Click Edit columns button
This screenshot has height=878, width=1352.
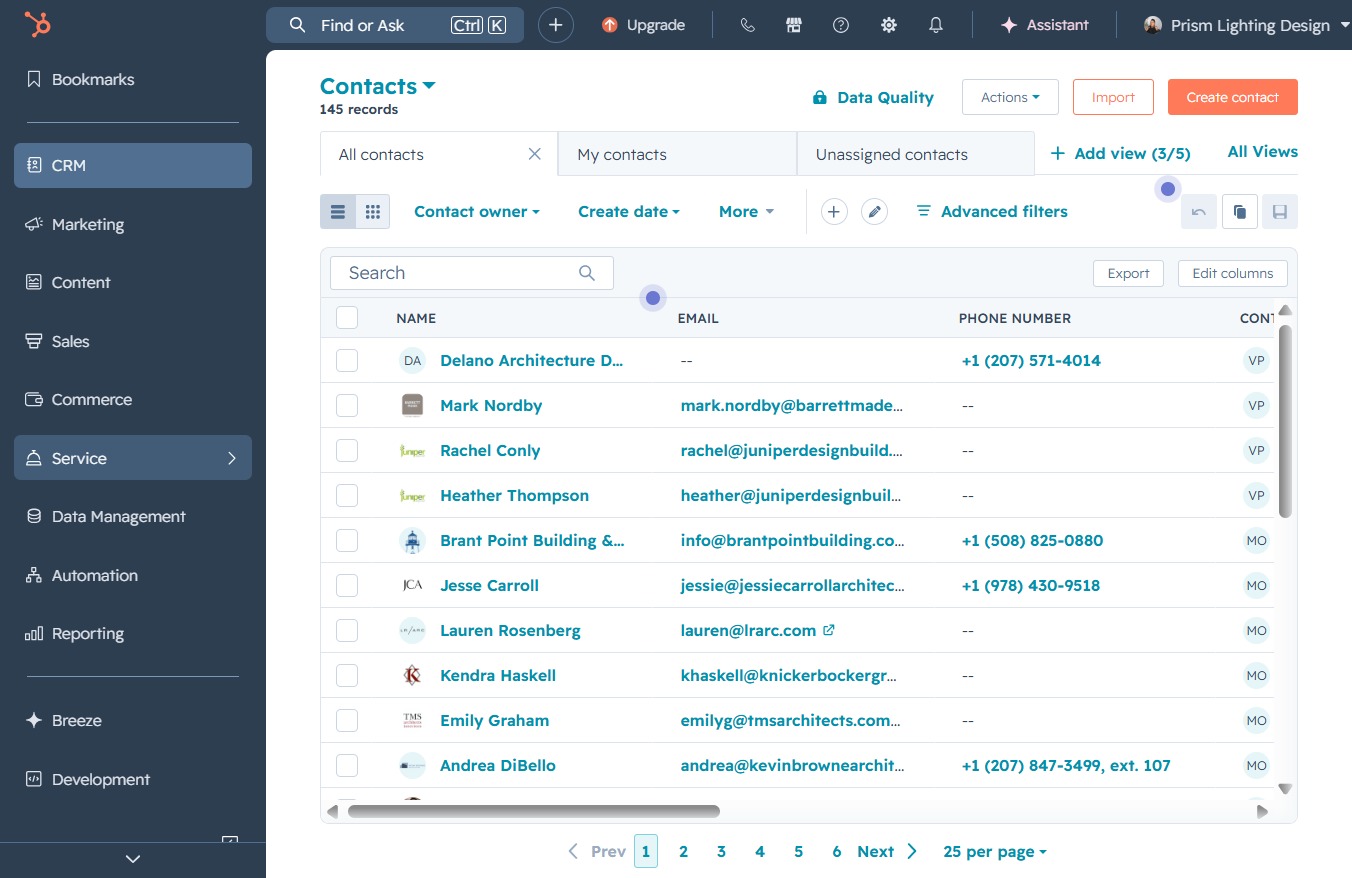coord(1232,273)
